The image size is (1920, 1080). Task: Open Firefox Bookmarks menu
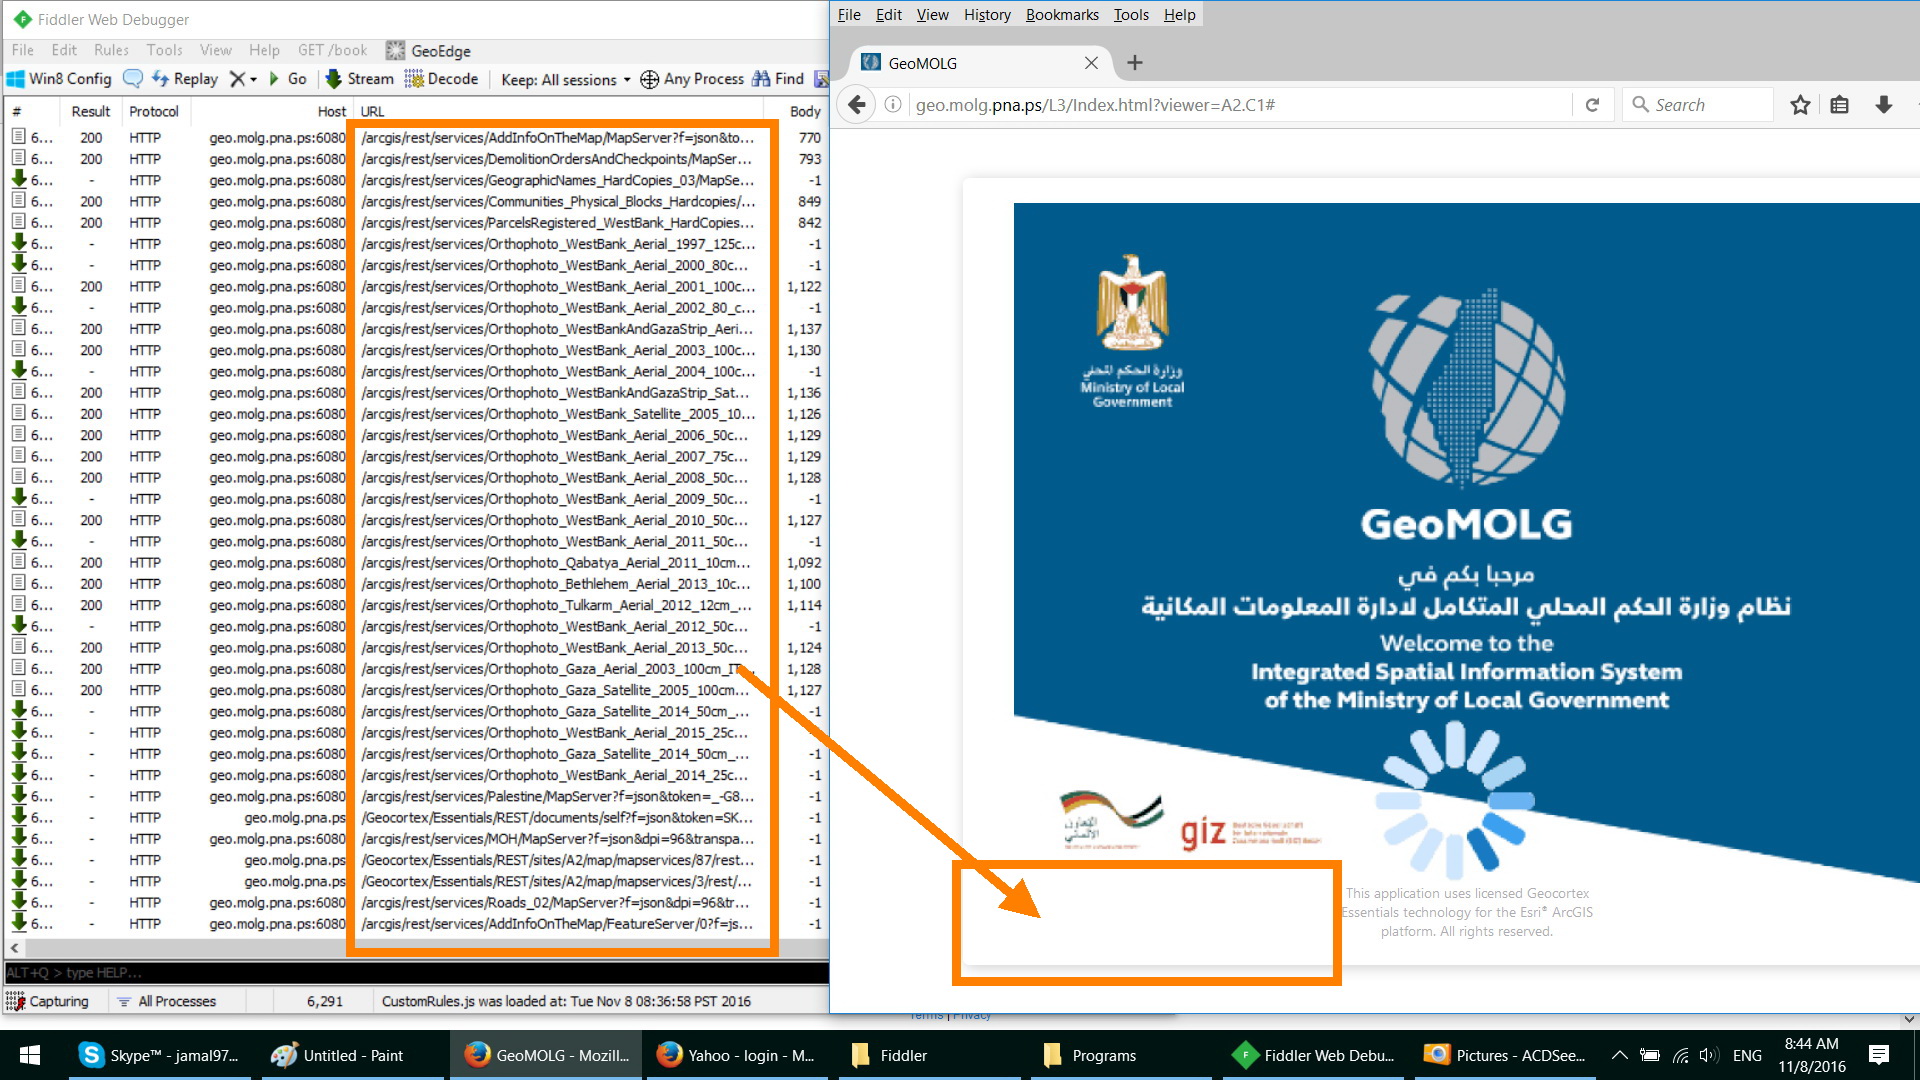point(1062,15)
